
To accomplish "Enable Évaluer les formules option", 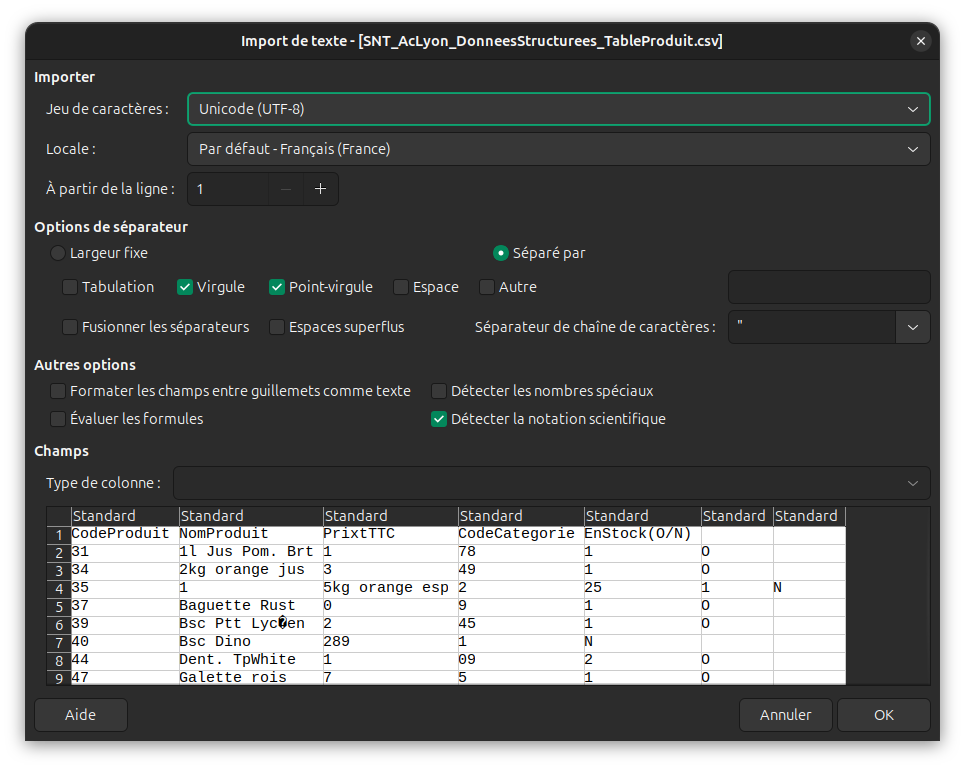I will (58, 419).
